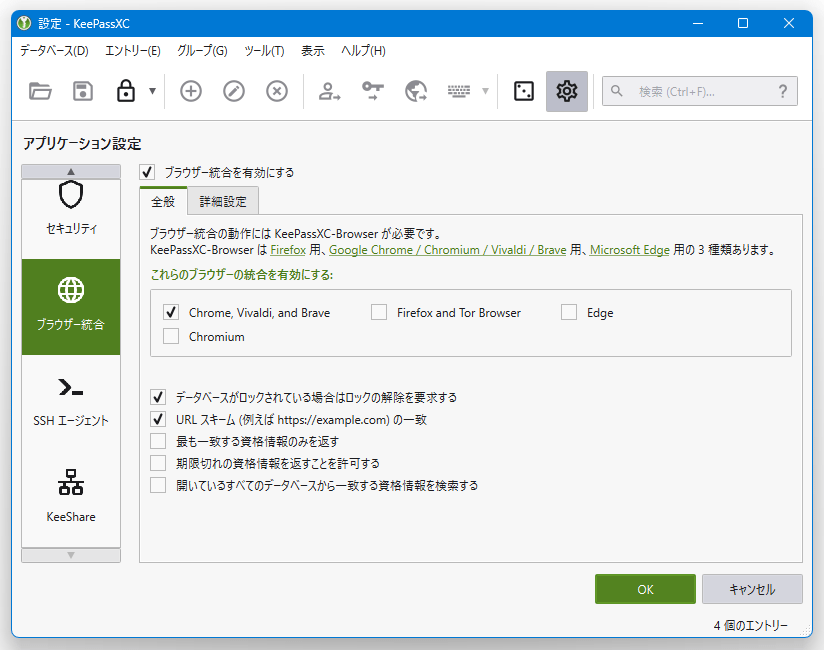
Task: Confirm settings with OK button
Action: coord(645,589)
